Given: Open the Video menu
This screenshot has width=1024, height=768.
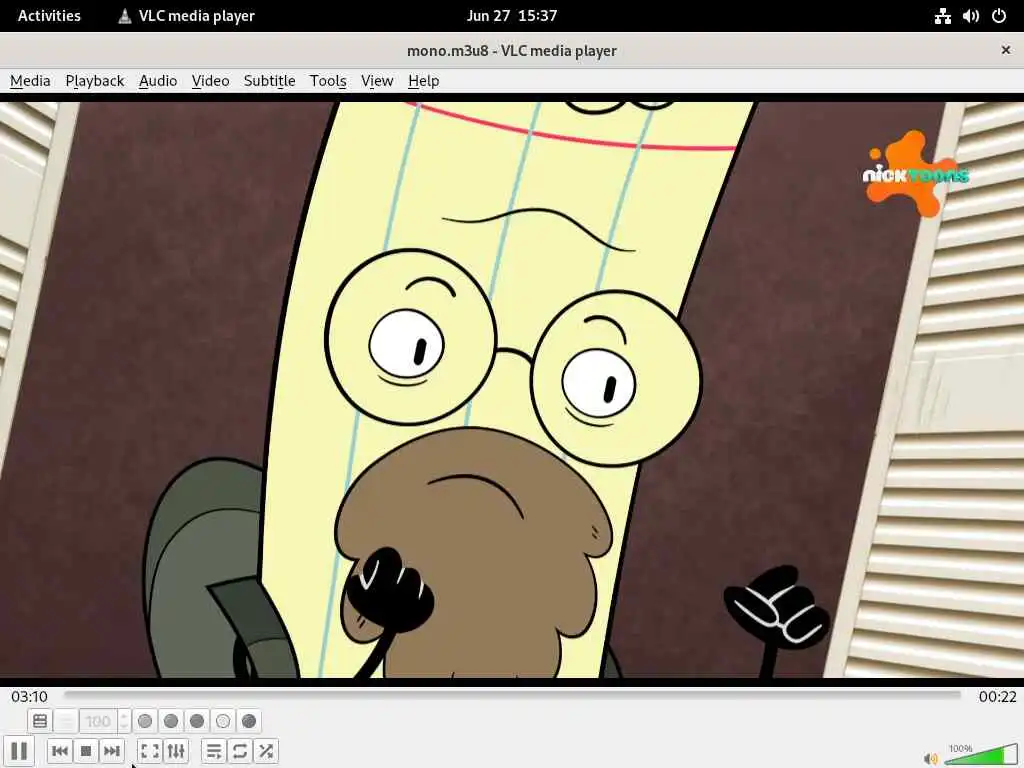Looking at the screenshot, I should 210,81.
